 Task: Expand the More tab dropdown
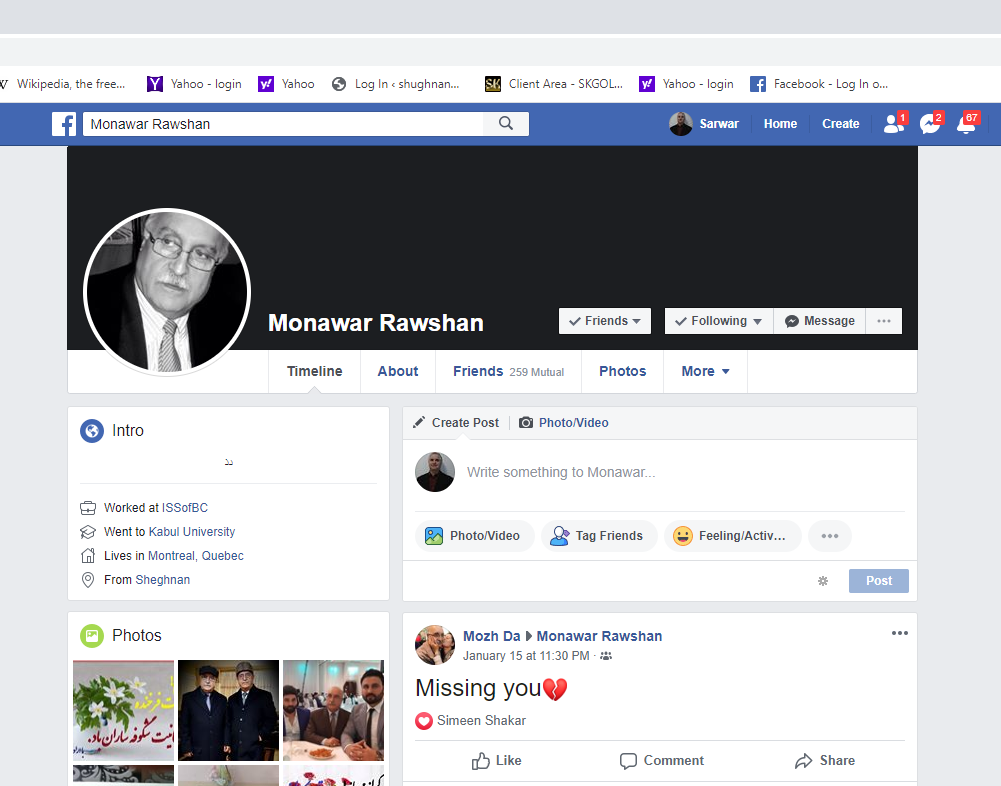[x=705, y=372]
